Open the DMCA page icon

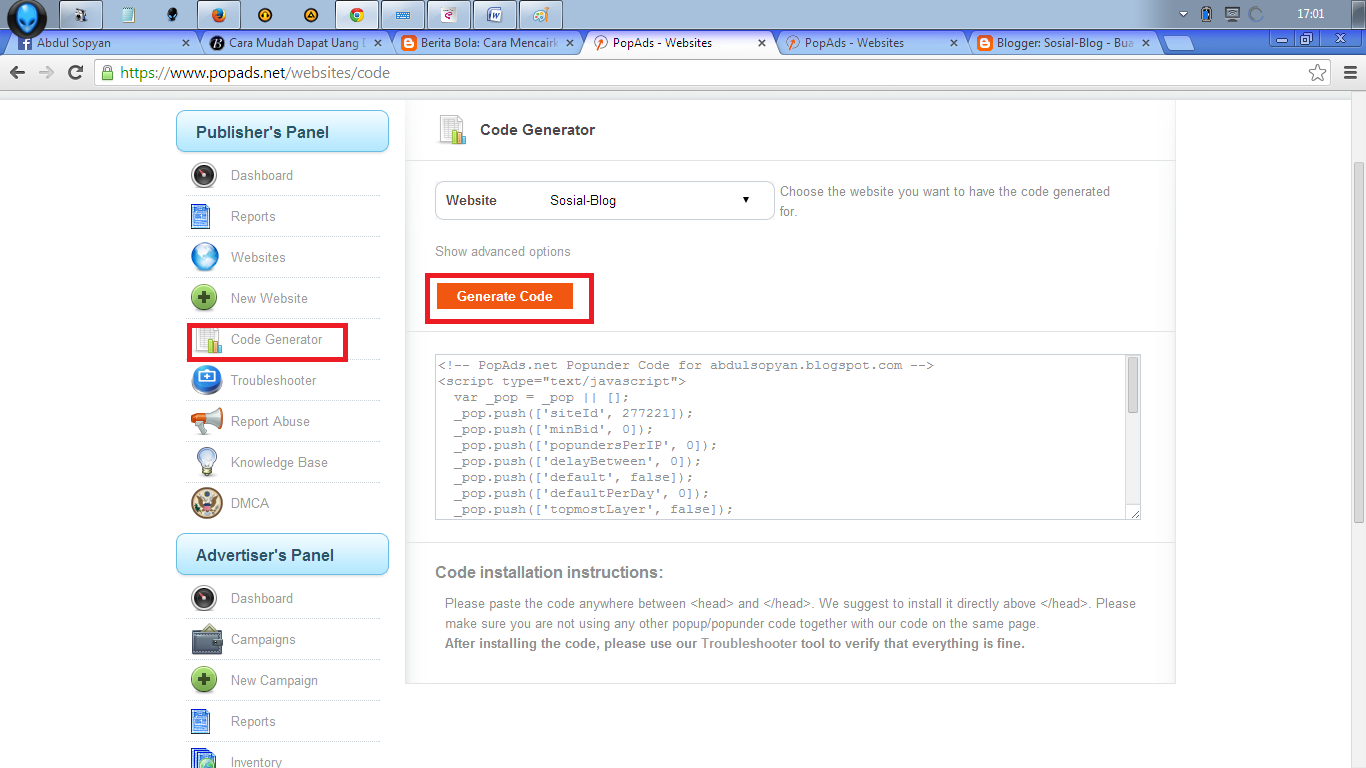click(x=205, y=503)
